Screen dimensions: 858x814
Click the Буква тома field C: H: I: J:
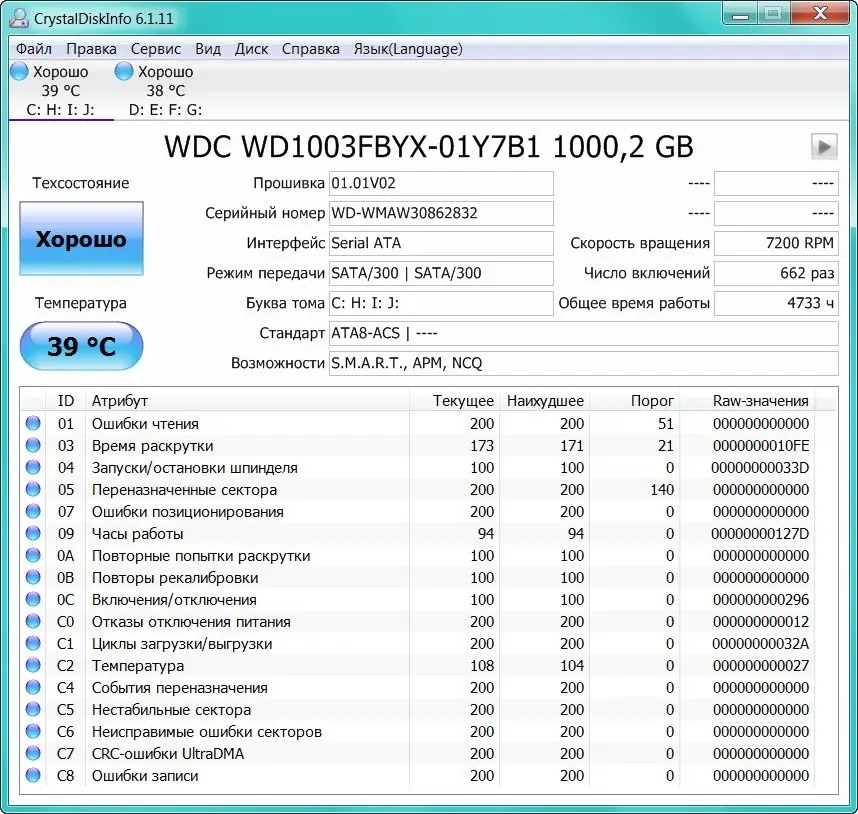pos(441,303)
